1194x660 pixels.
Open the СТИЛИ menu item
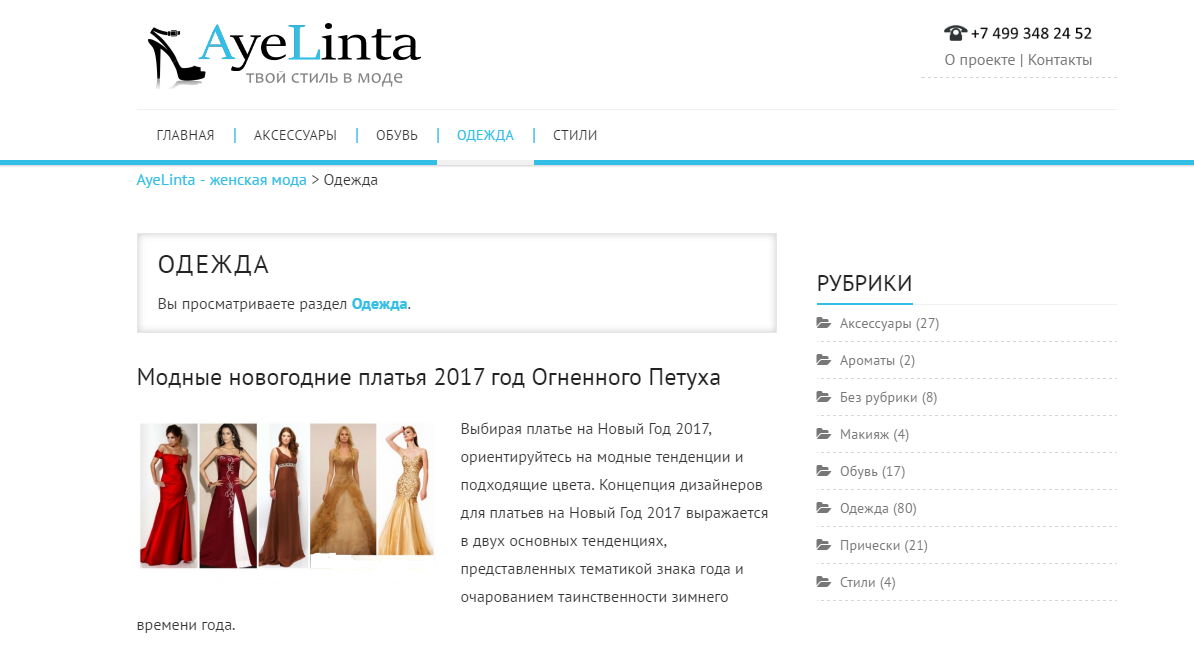[575, 136]
